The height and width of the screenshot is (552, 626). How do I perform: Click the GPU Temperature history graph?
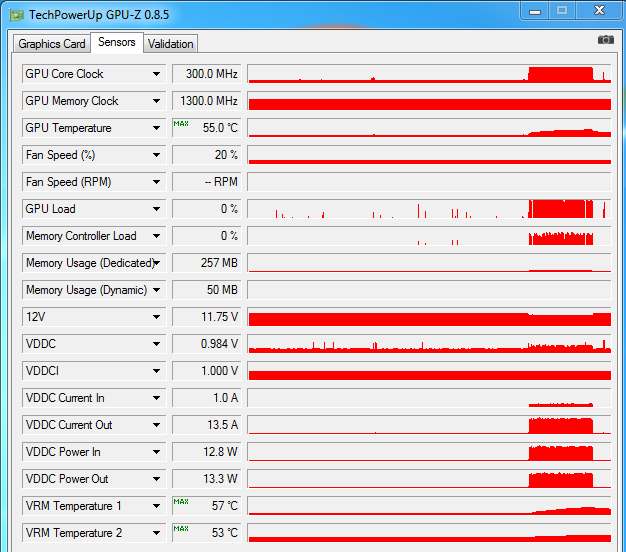click(429, 128)
